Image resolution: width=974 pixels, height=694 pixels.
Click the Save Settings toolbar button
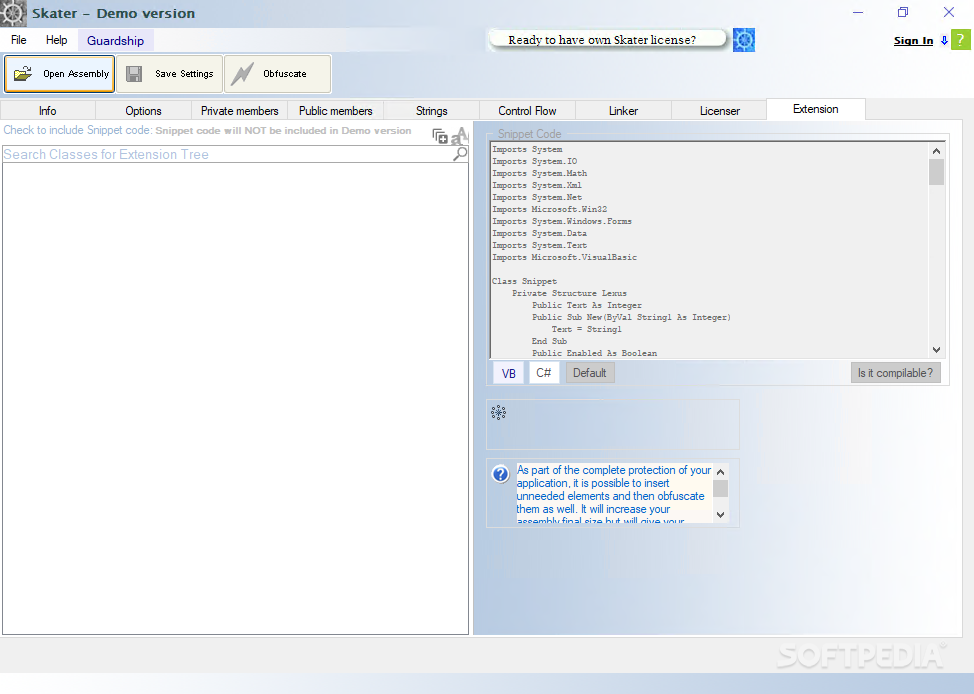point(169,74)
